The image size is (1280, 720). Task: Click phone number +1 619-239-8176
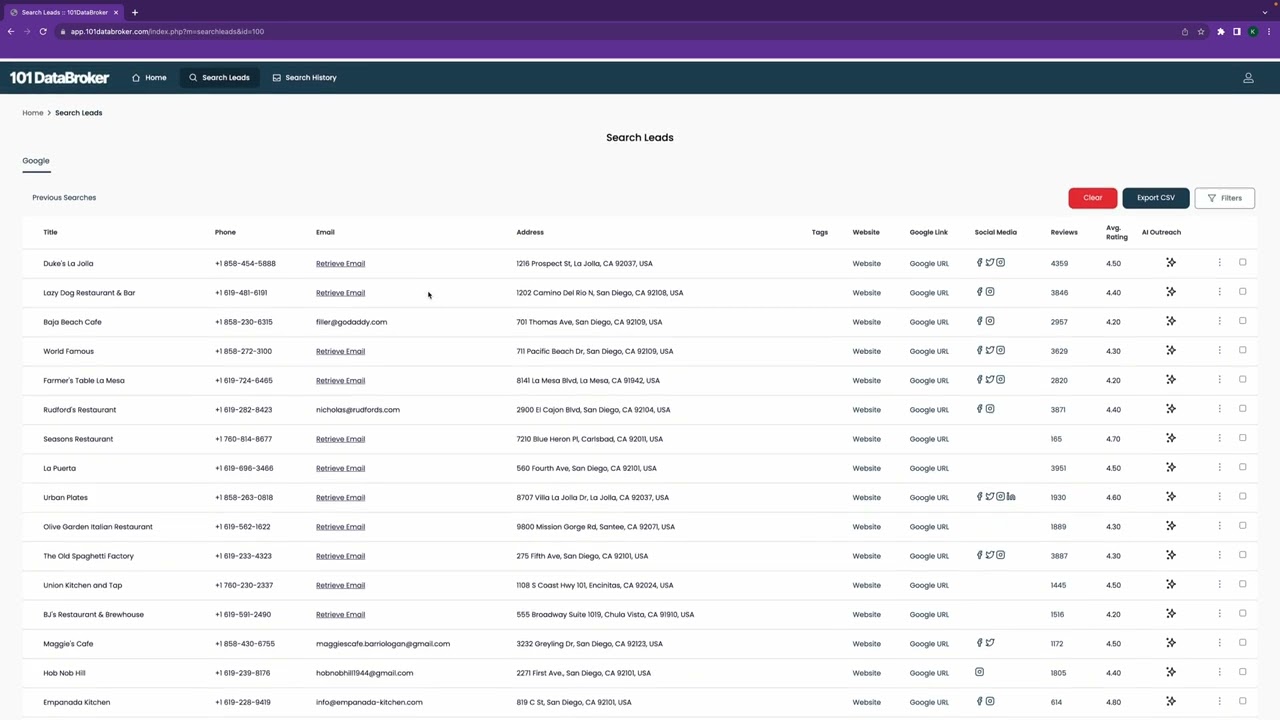[x=242, y=673]
